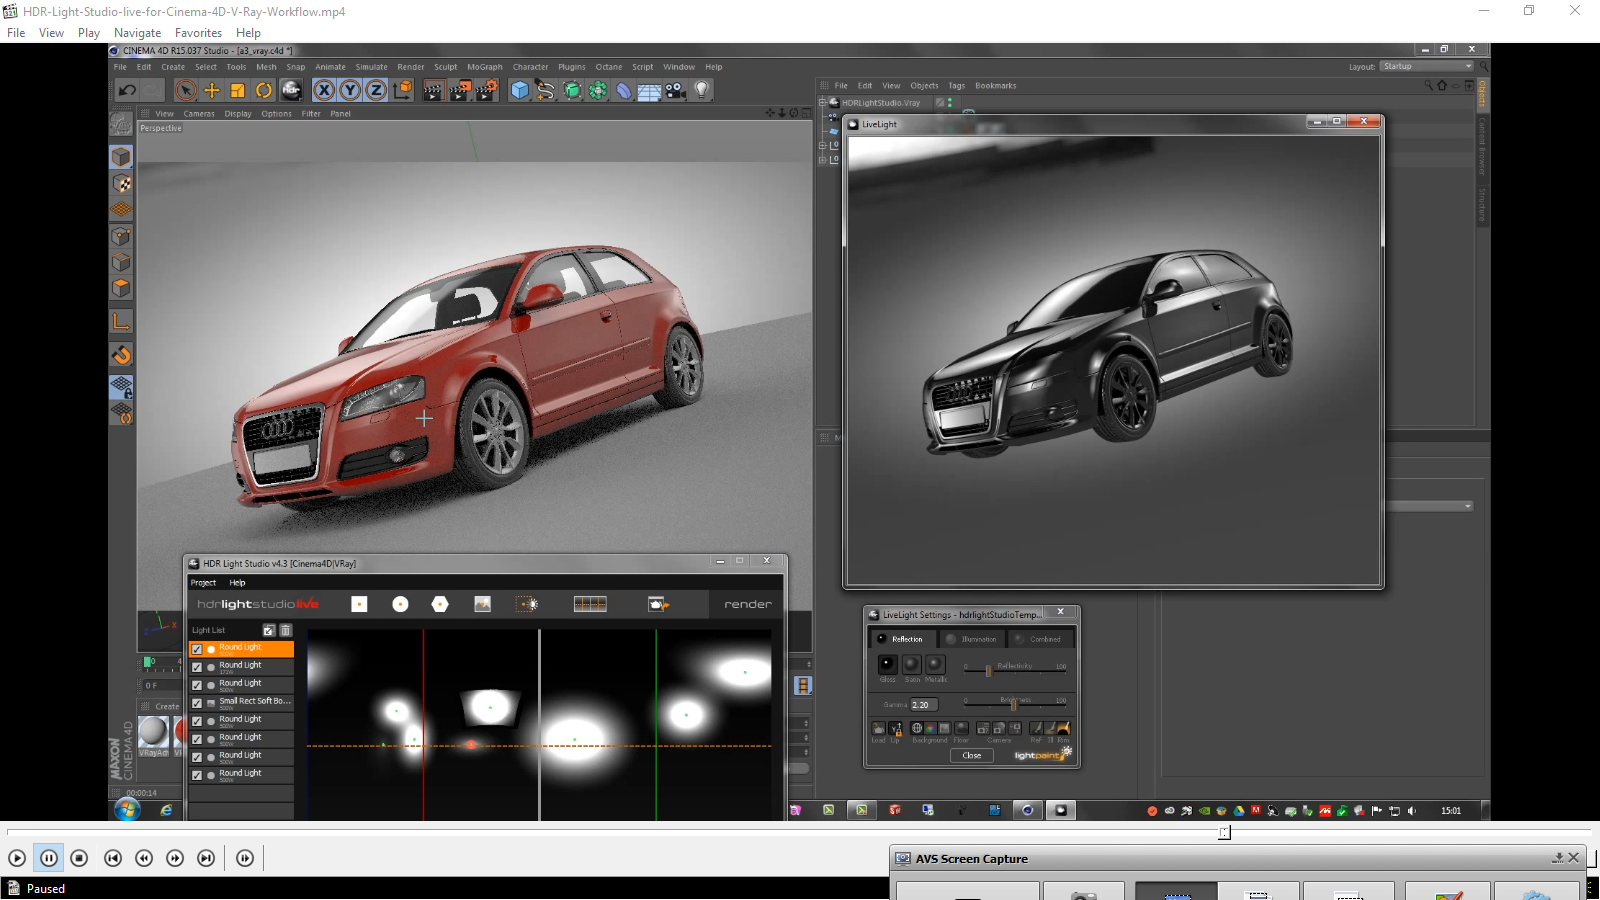1600x900 pixels.
Task: Click the Coordinate System cube icon
Action: [403, 90]
